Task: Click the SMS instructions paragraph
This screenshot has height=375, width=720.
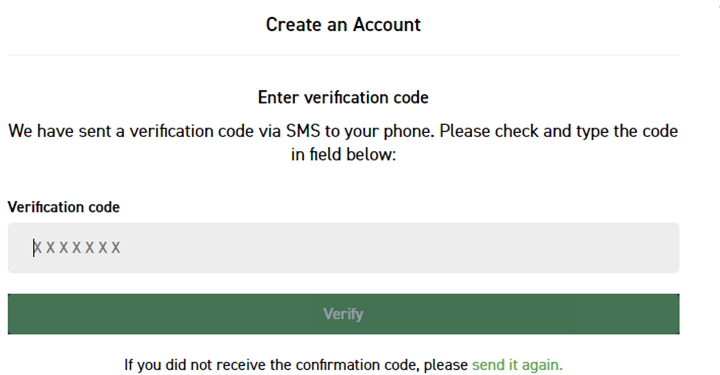Action: pos(343,143)
